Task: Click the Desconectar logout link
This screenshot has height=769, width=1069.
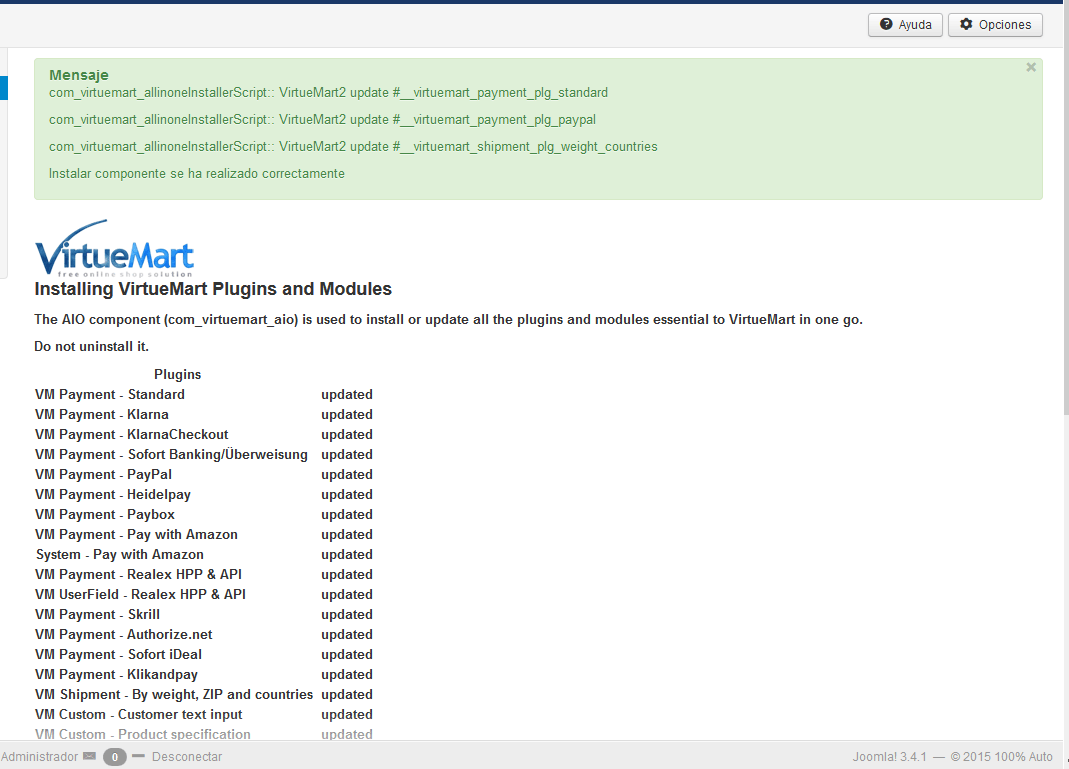Action: (x=187, y=757)
